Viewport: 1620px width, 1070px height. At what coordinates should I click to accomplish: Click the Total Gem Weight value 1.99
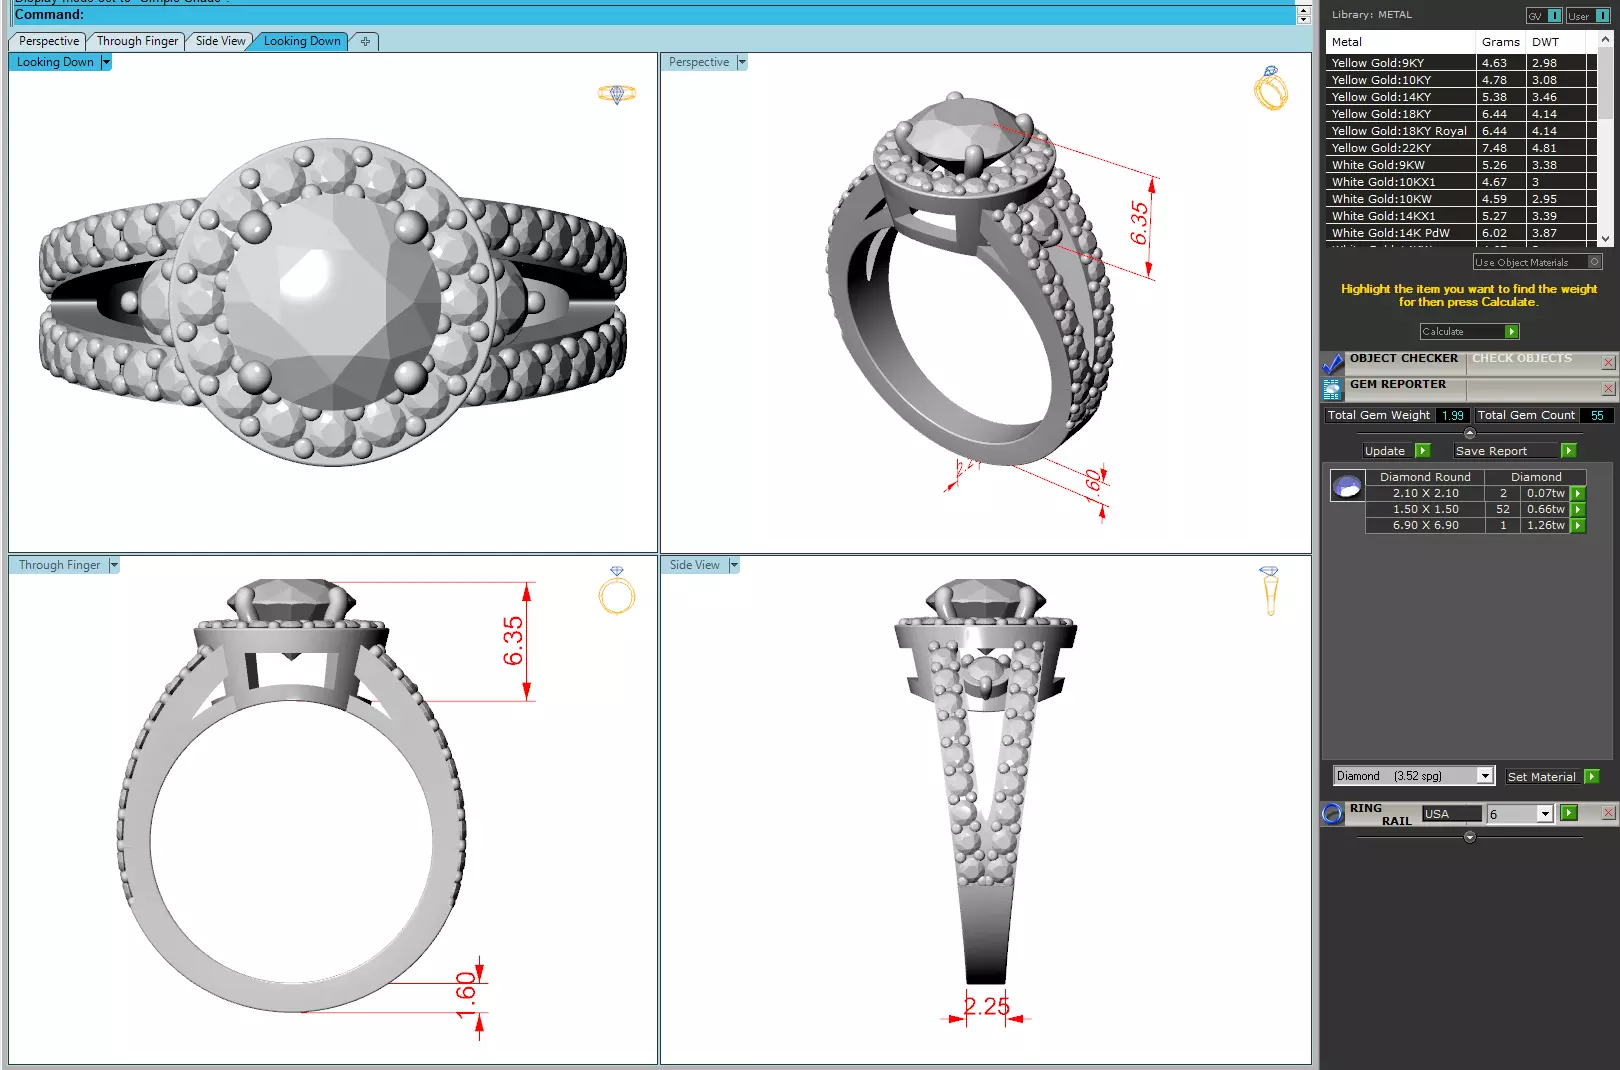tap(1452, 416)
